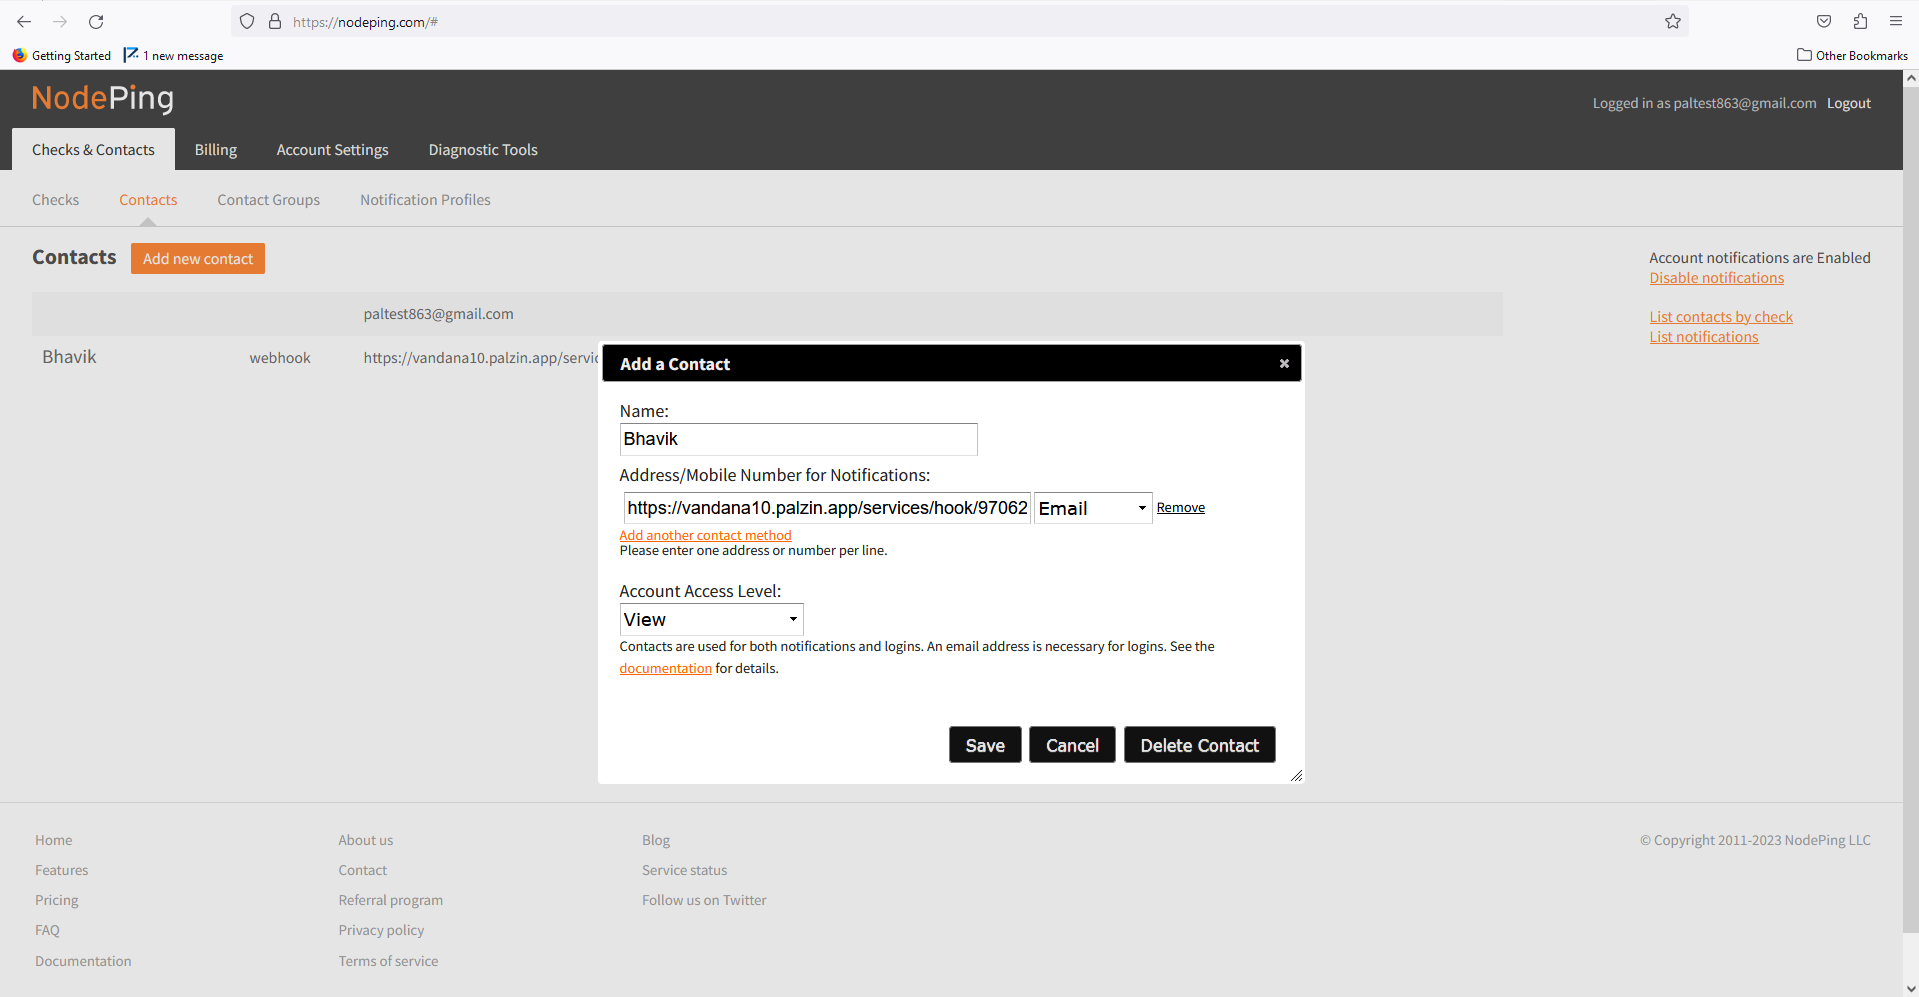Bookmark this page with the star icon
Viewport: 1919px width, 997px height.
[1673, 21]
